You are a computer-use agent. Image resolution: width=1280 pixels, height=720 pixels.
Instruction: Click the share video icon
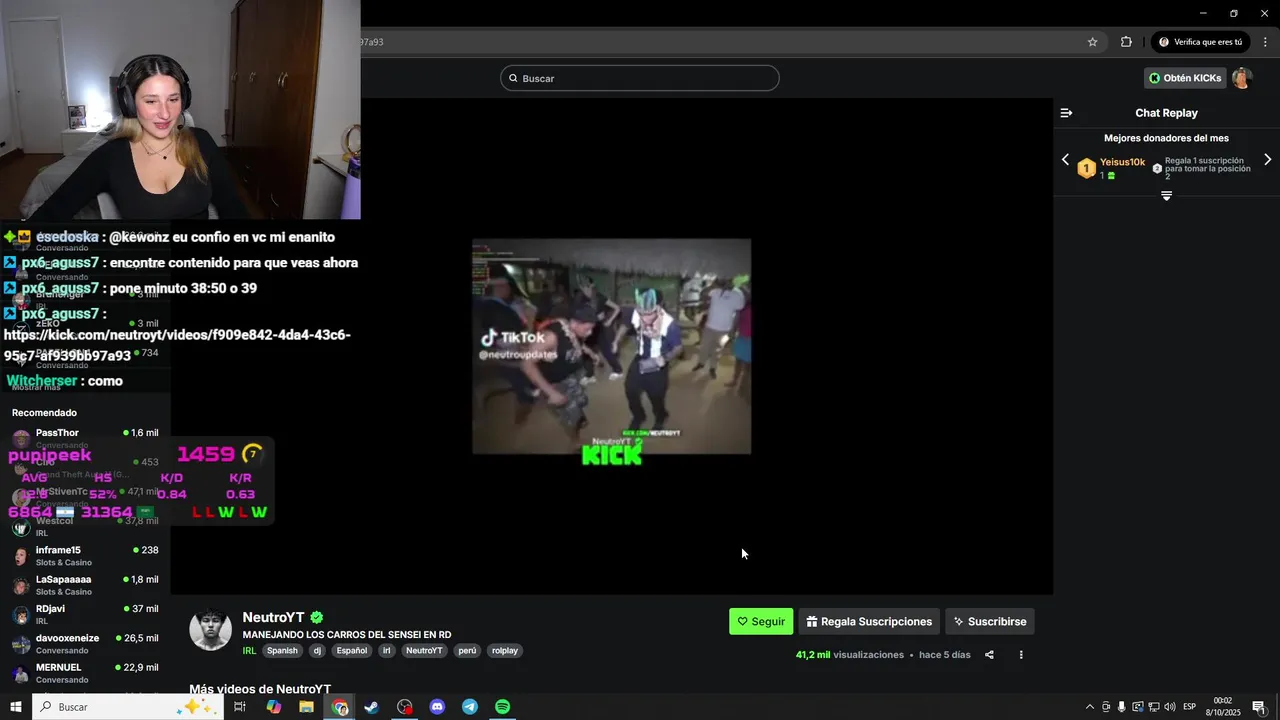coord(989,655)
